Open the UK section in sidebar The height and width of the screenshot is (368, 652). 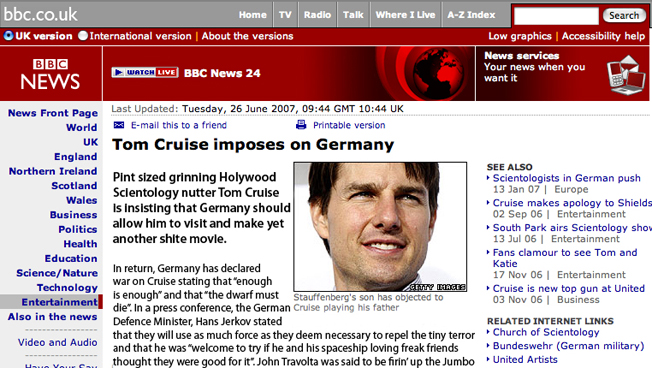click(x=90, y=142)
